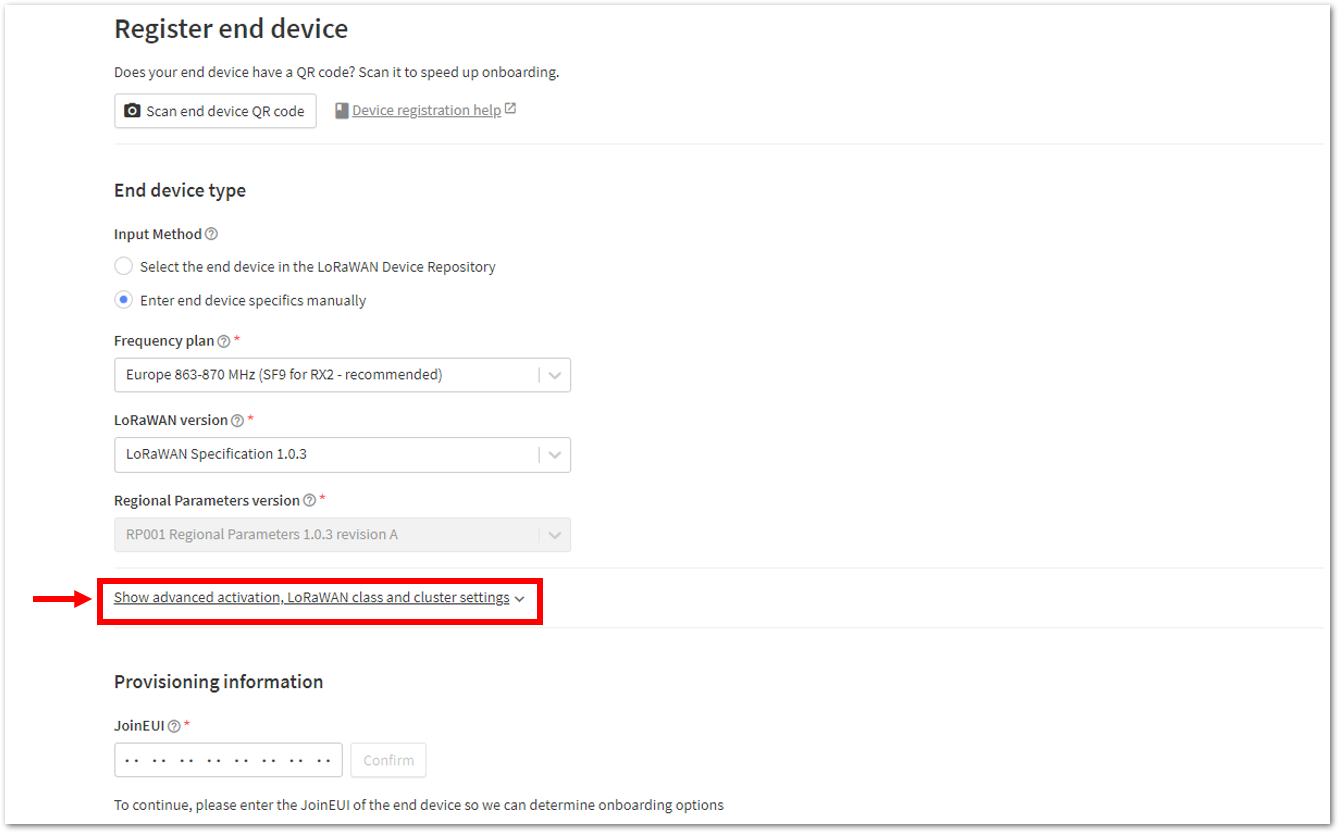This screenshot has width=1339, height=833.
Task: Expand advanced activation and cluster settings
Action: point(319,598)
